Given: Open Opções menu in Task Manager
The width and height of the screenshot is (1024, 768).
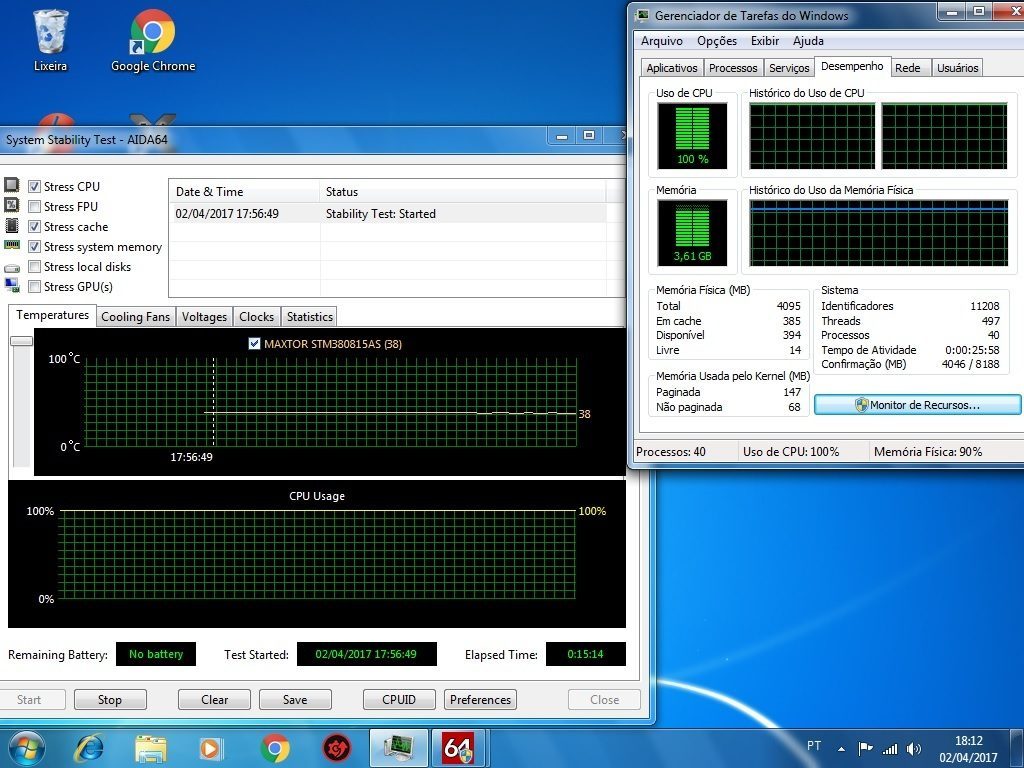Looking at the screenshot, I should click(716, 40).
